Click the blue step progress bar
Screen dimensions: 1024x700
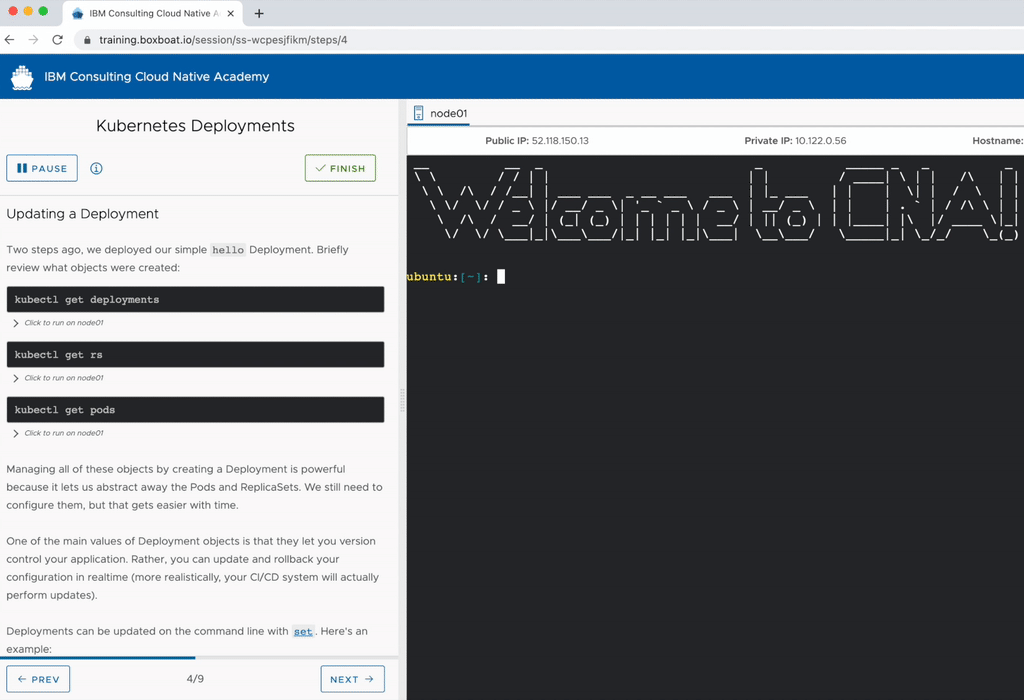tap(100, 658)
